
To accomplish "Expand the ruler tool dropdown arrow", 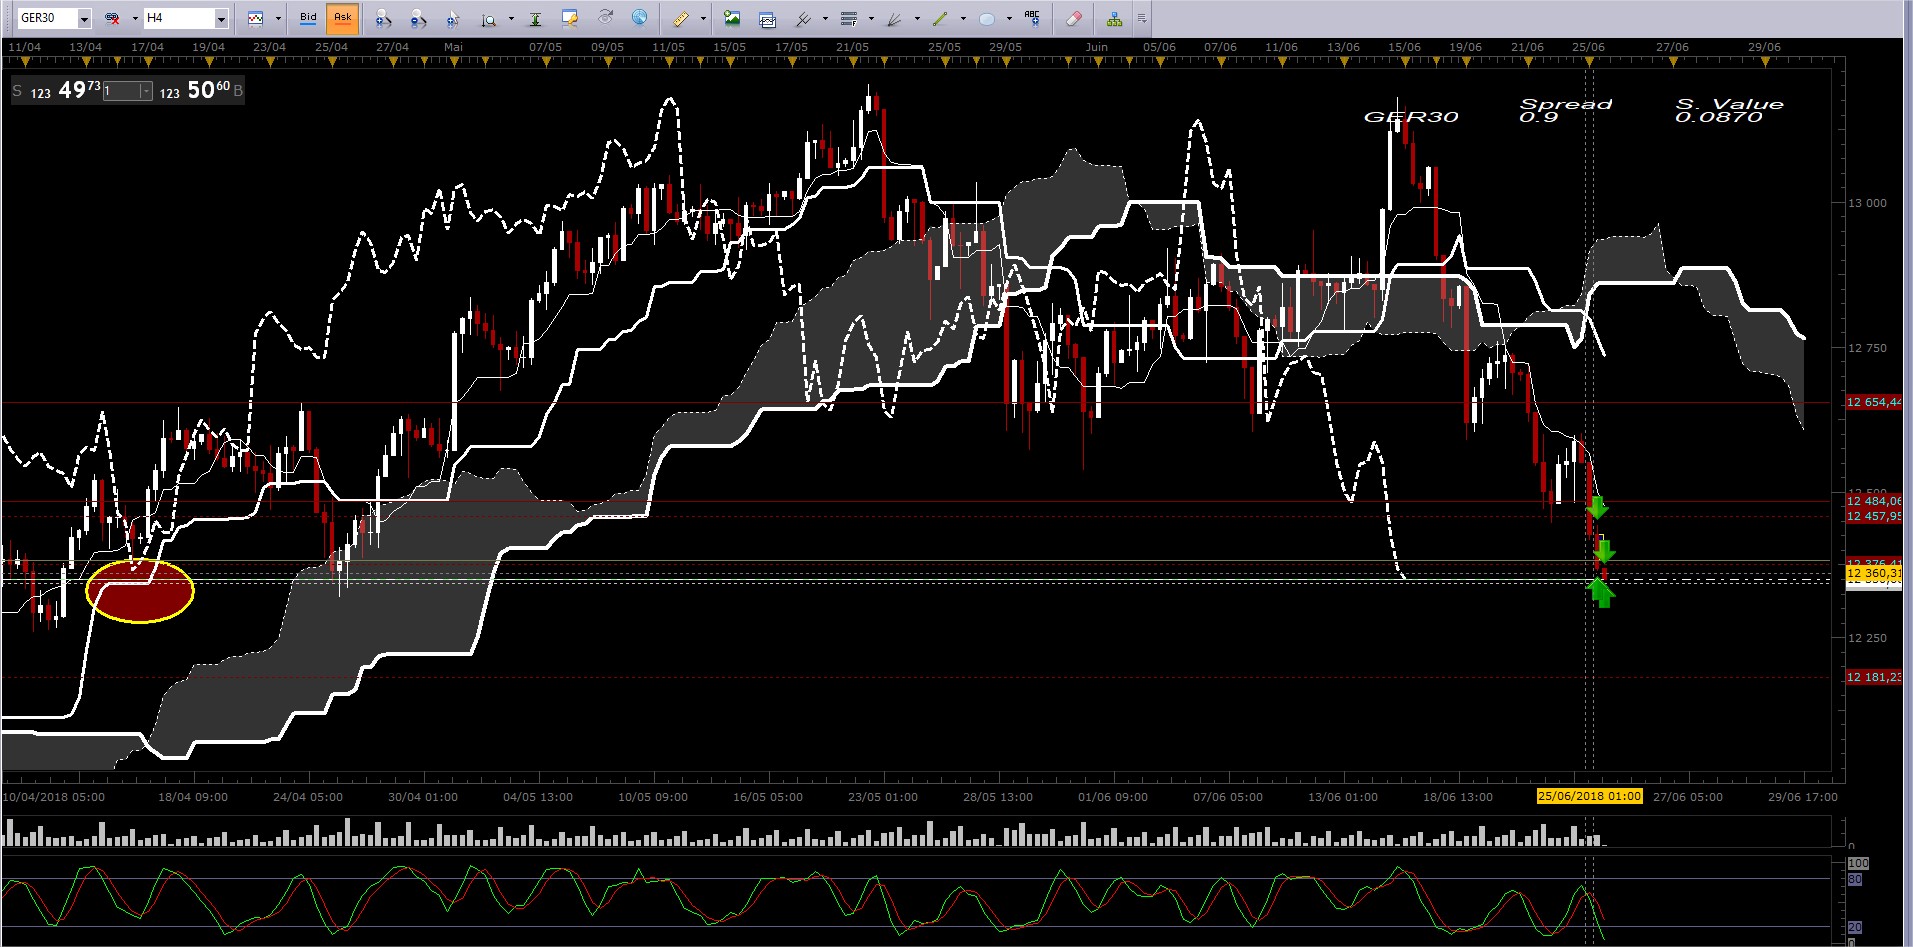I will pyautogui.click(x=702, y=18).
